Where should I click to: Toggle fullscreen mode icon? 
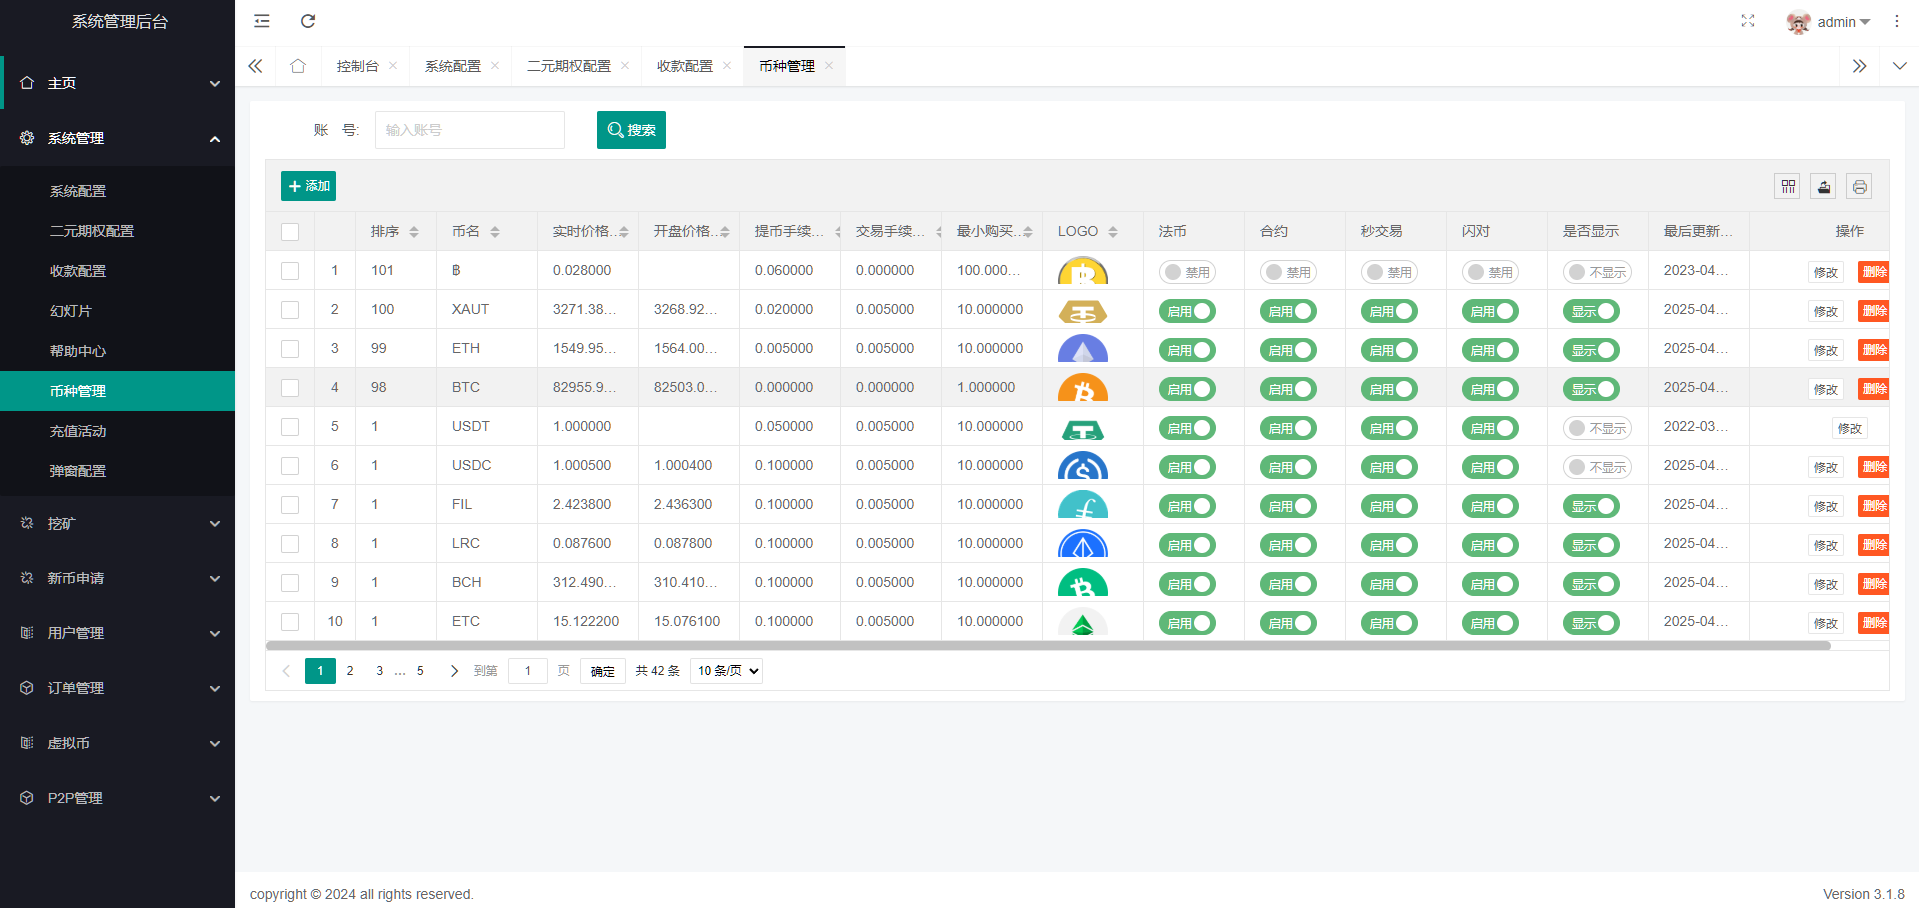tap(1747, 21)
